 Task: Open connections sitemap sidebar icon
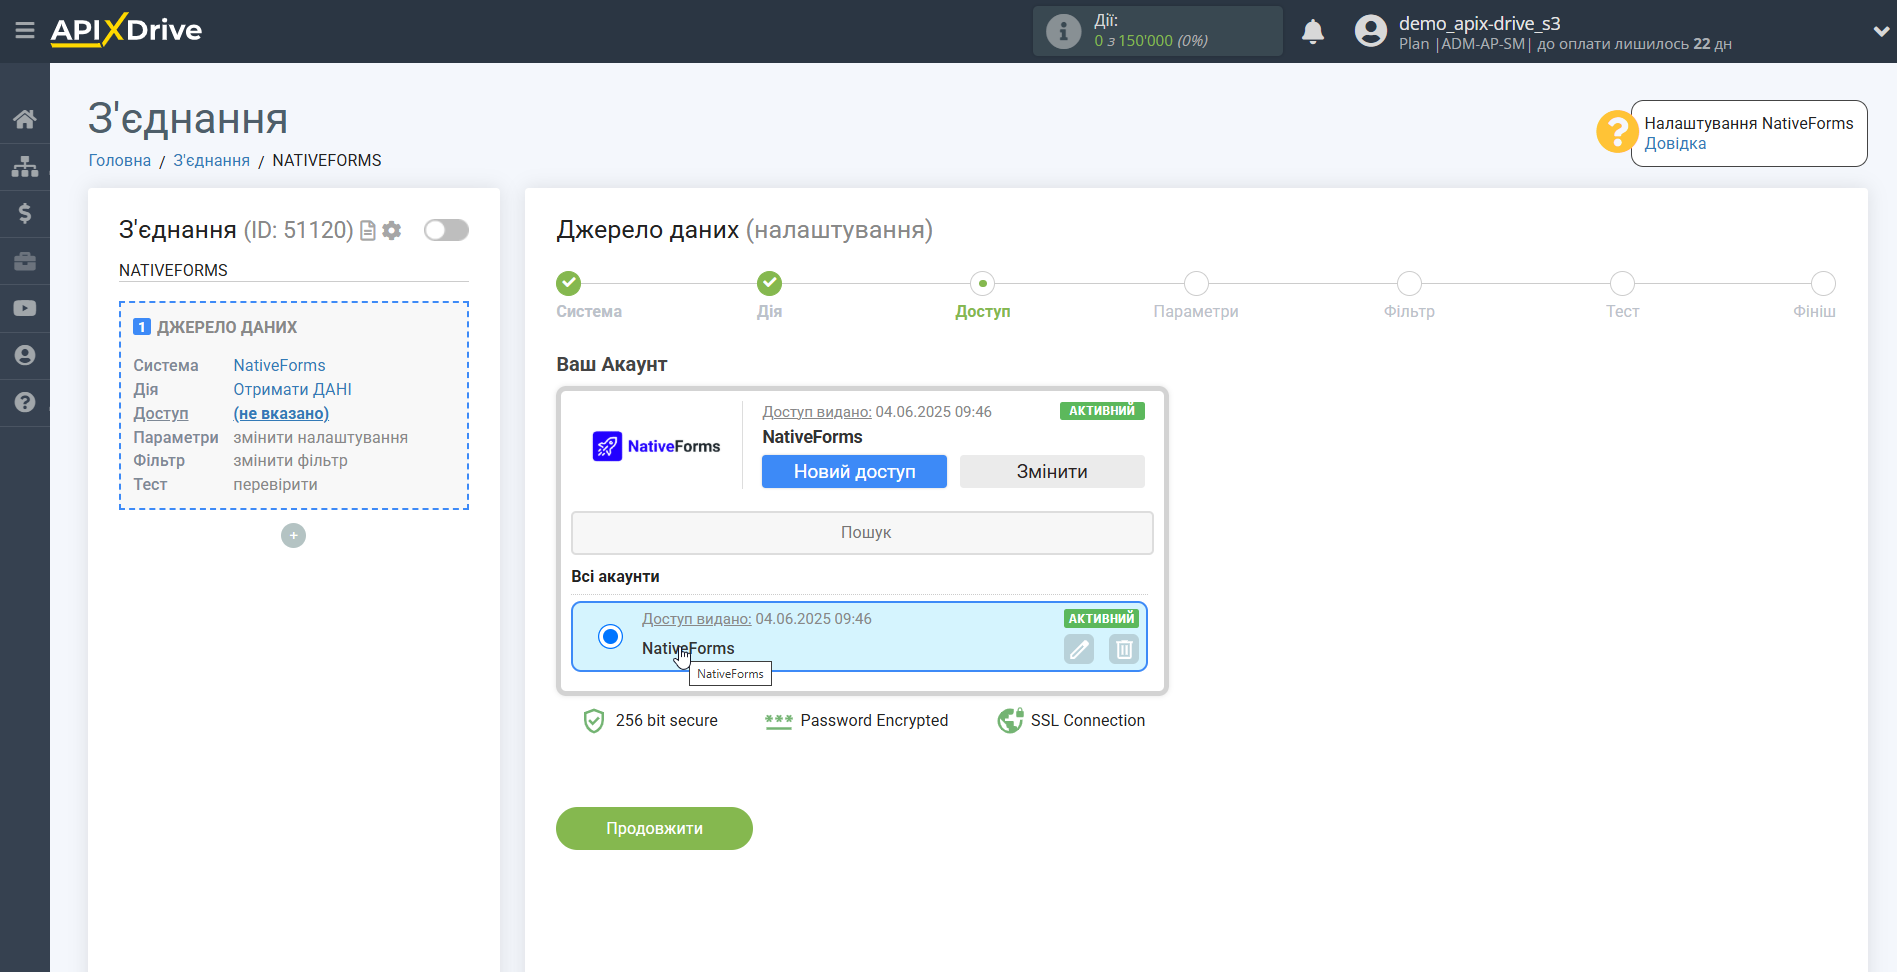(25, 166)
